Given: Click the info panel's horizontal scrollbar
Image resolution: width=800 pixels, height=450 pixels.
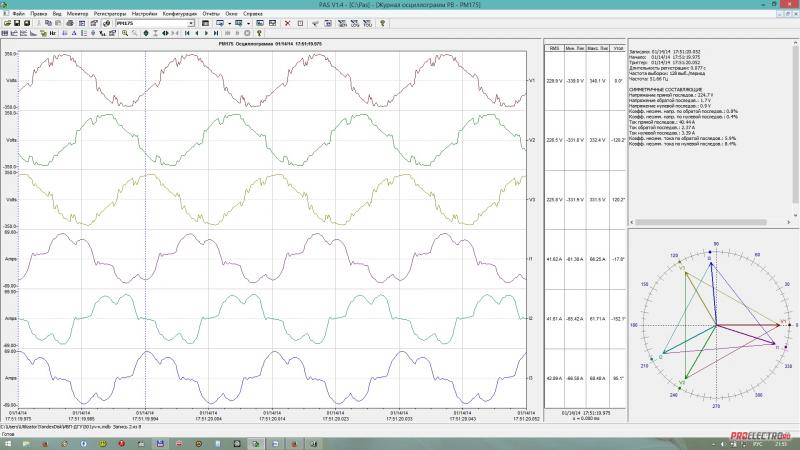Looking at the screenshot, I should click(701, 222).
